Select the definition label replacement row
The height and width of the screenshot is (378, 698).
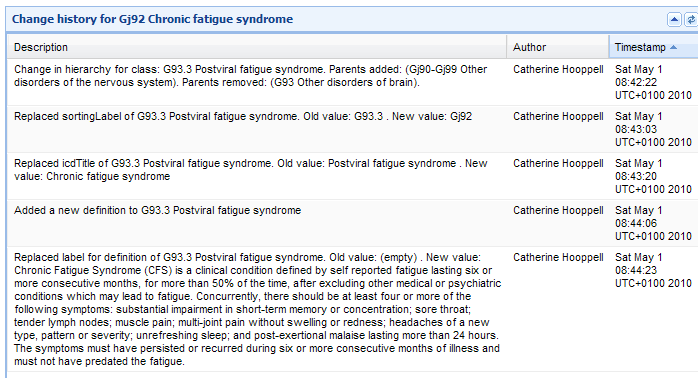[352, 309]
